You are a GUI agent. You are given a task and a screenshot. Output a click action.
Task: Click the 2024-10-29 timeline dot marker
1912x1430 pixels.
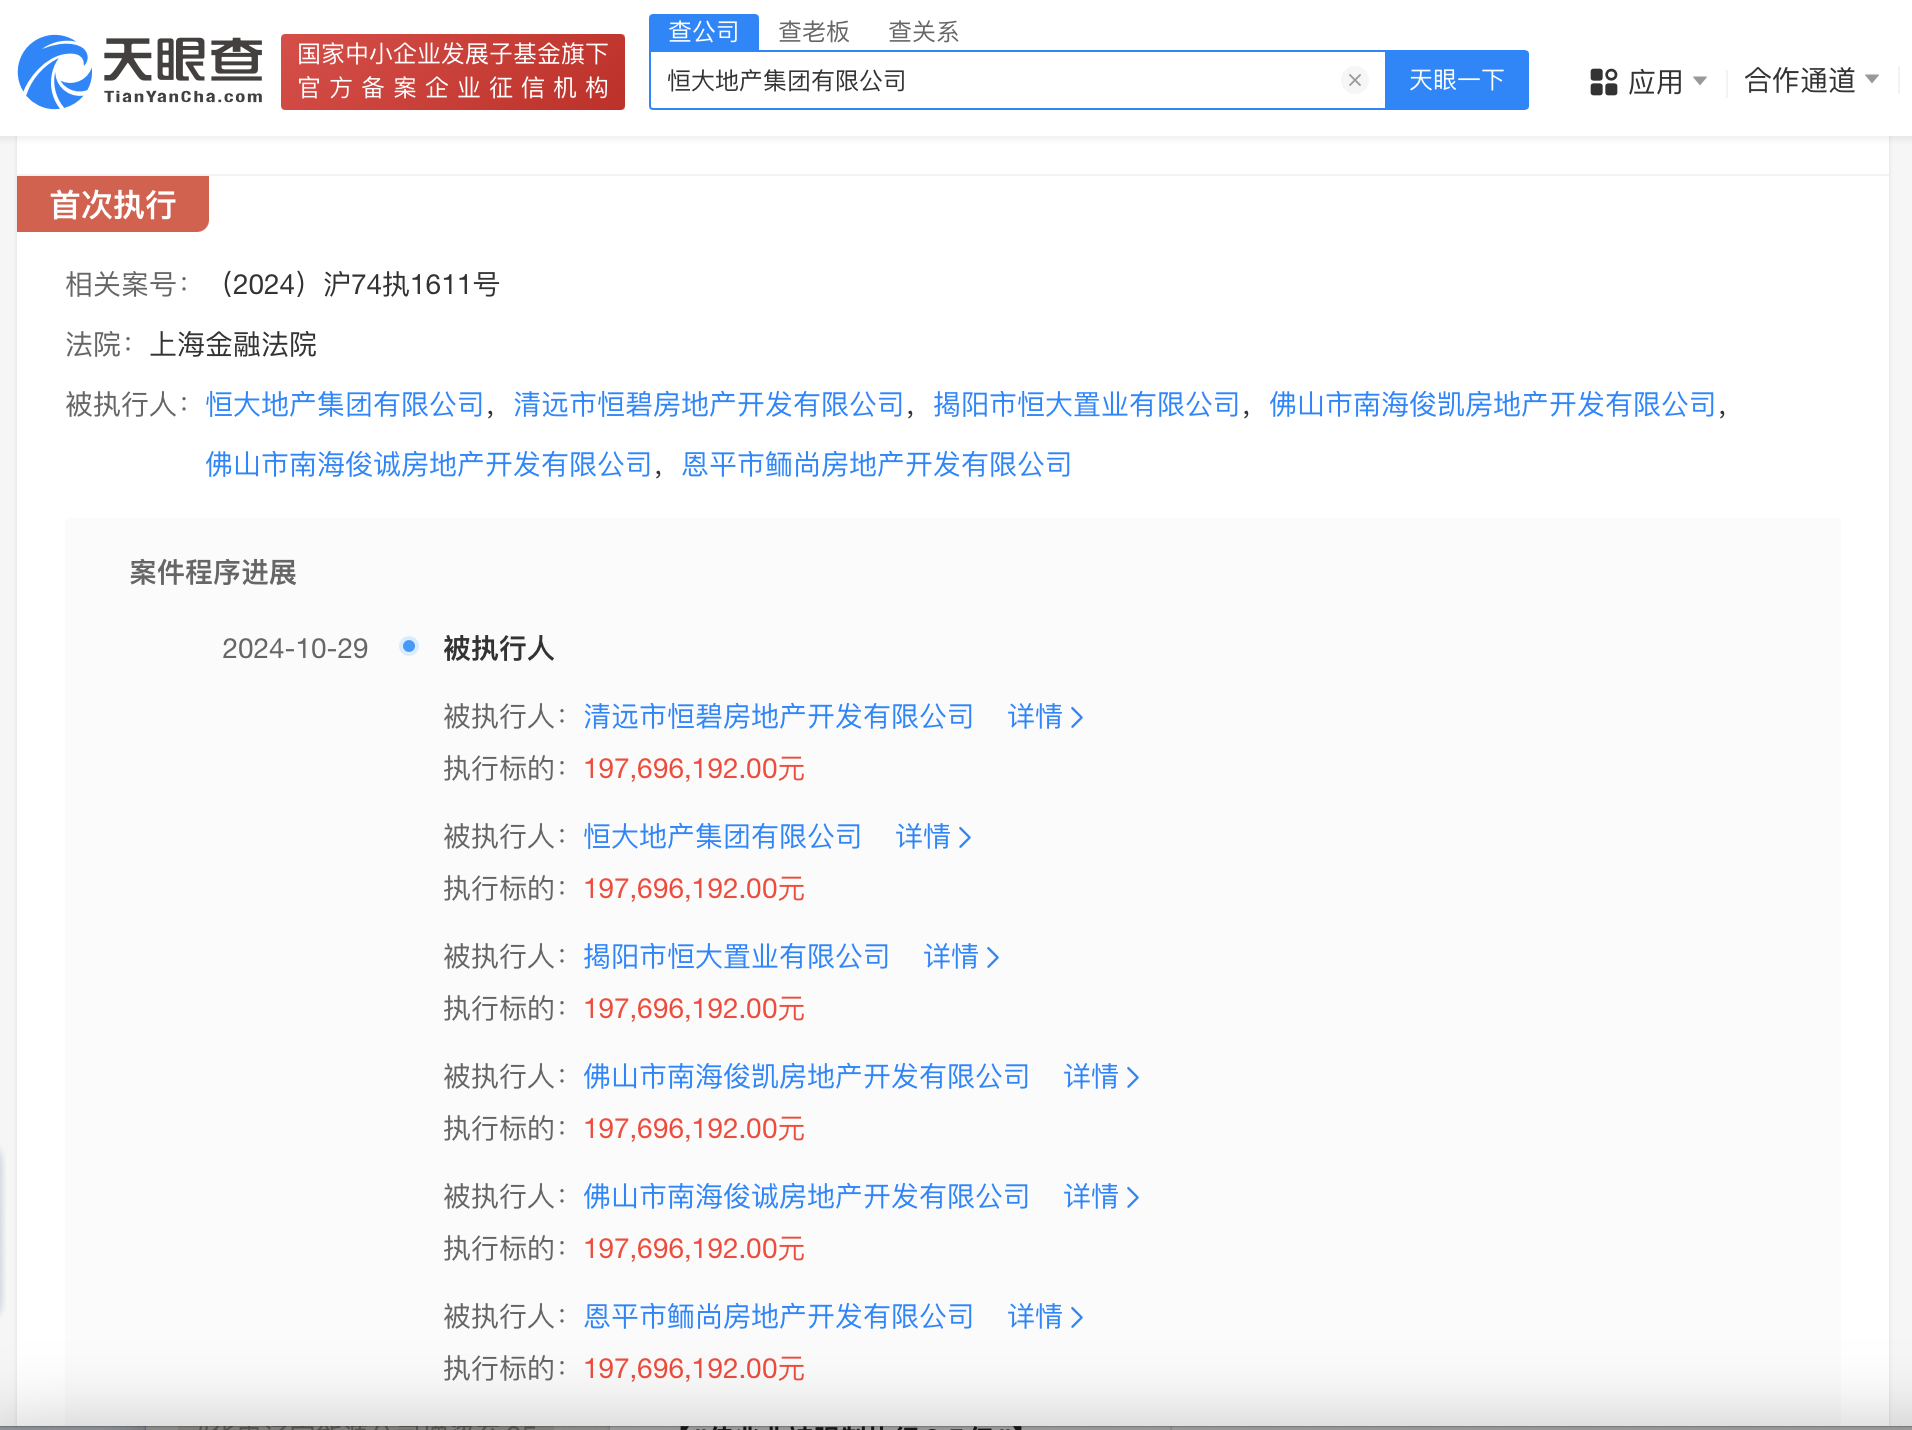(x=409, y=646)
